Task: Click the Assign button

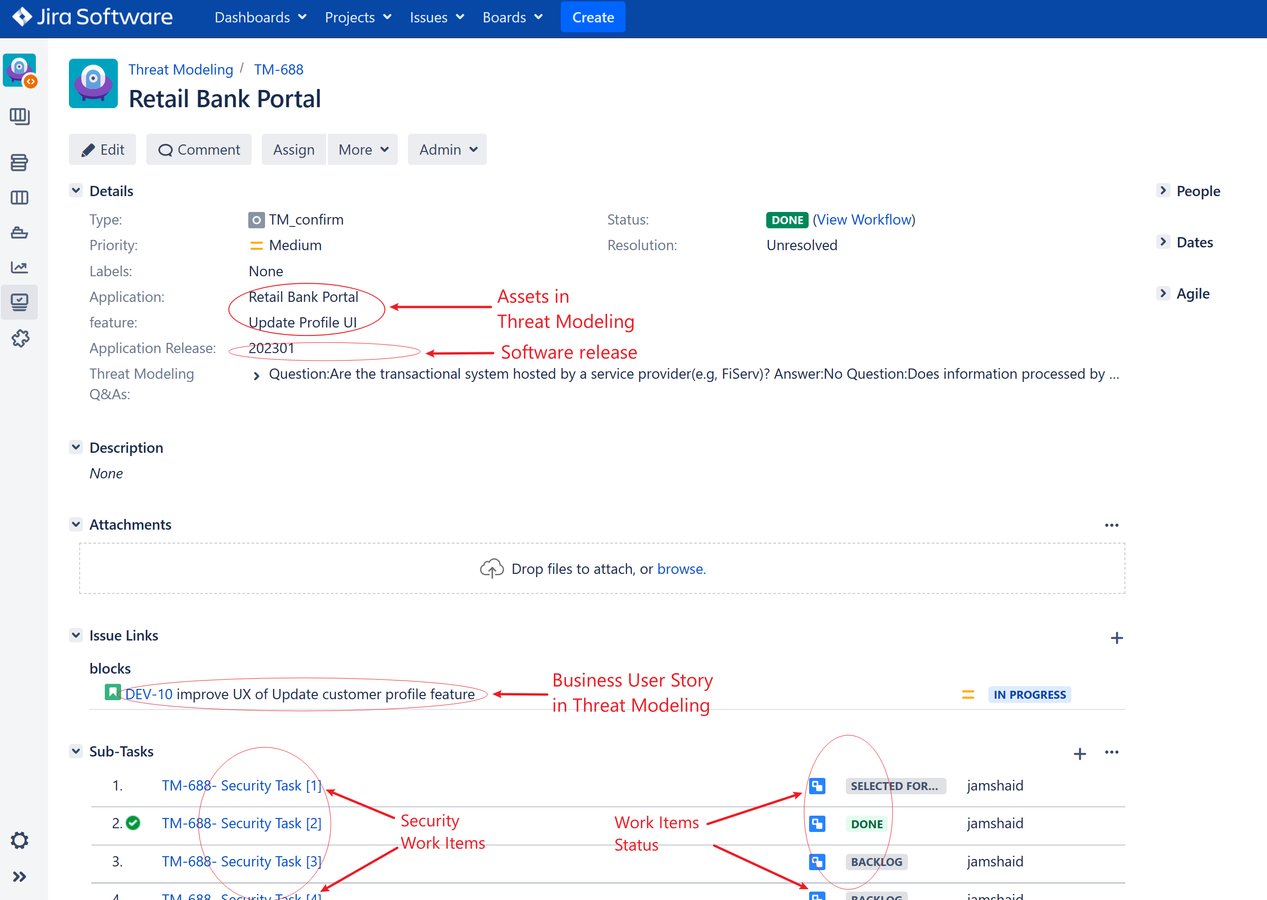Action: point(294,150)
